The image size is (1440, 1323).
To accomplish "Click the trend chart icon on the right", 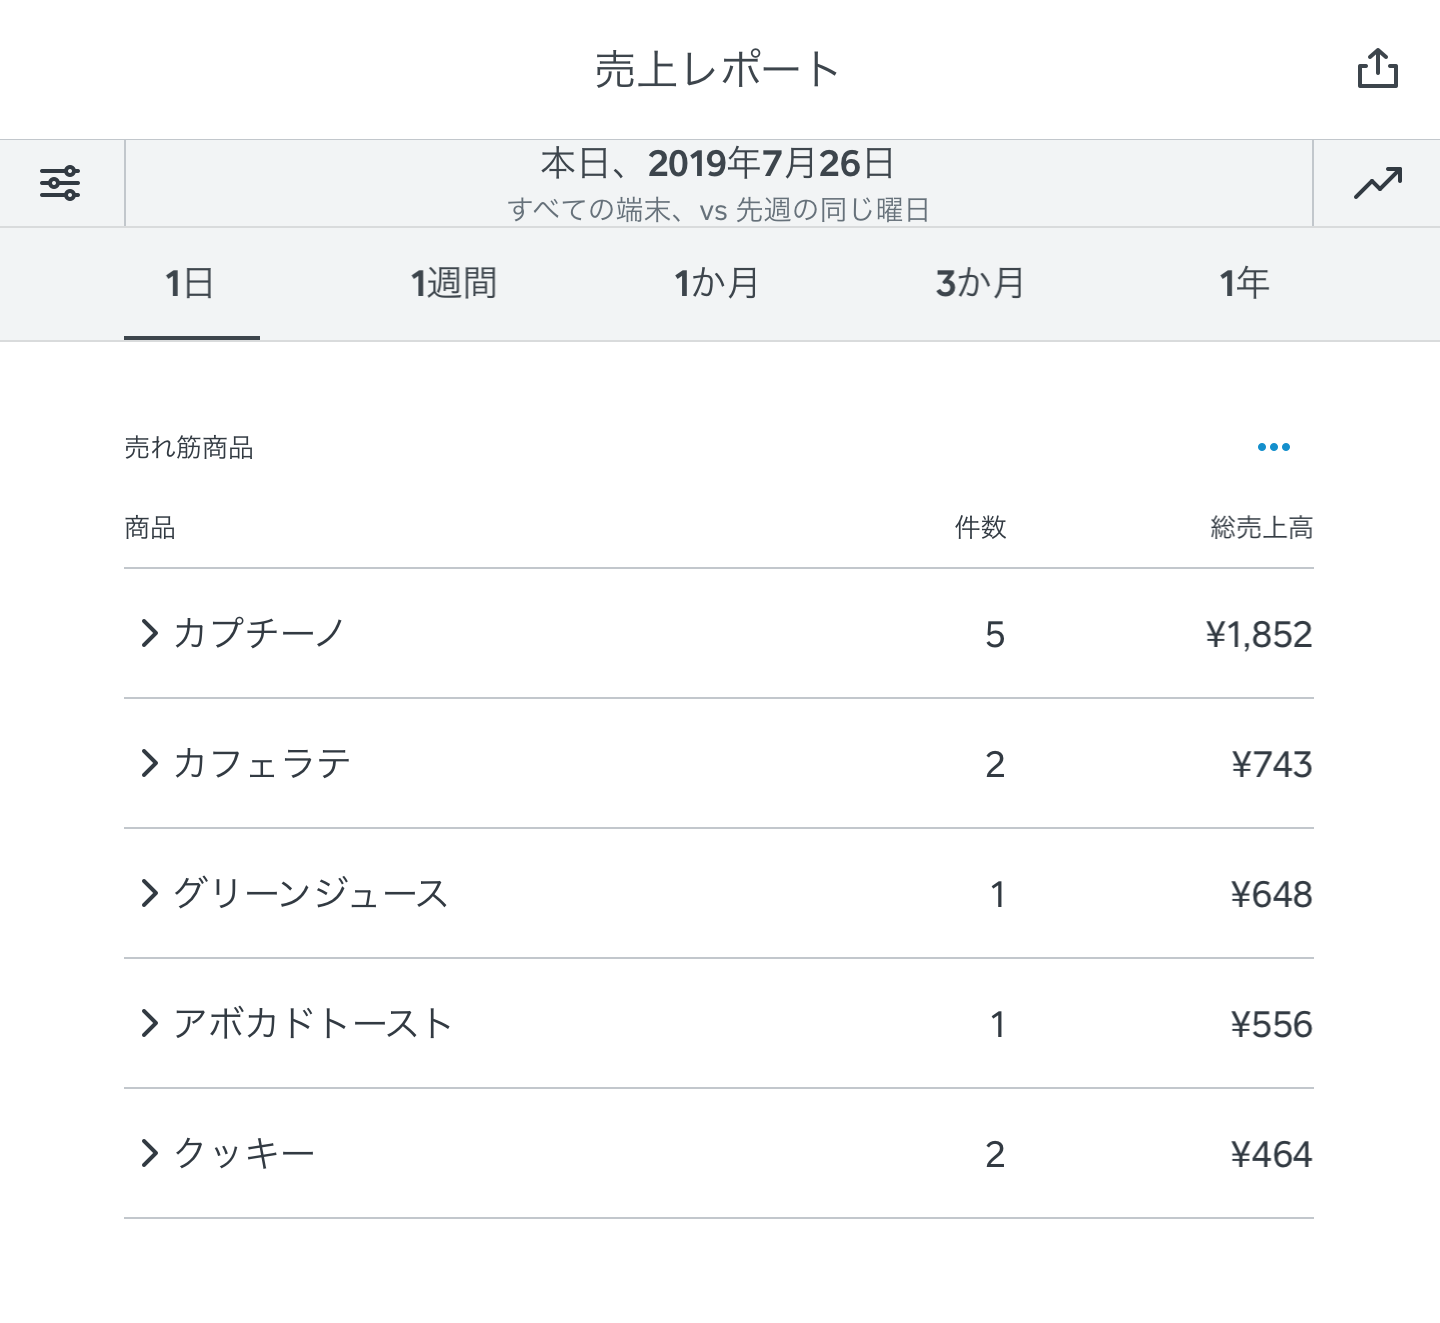I will (1378, 183).
